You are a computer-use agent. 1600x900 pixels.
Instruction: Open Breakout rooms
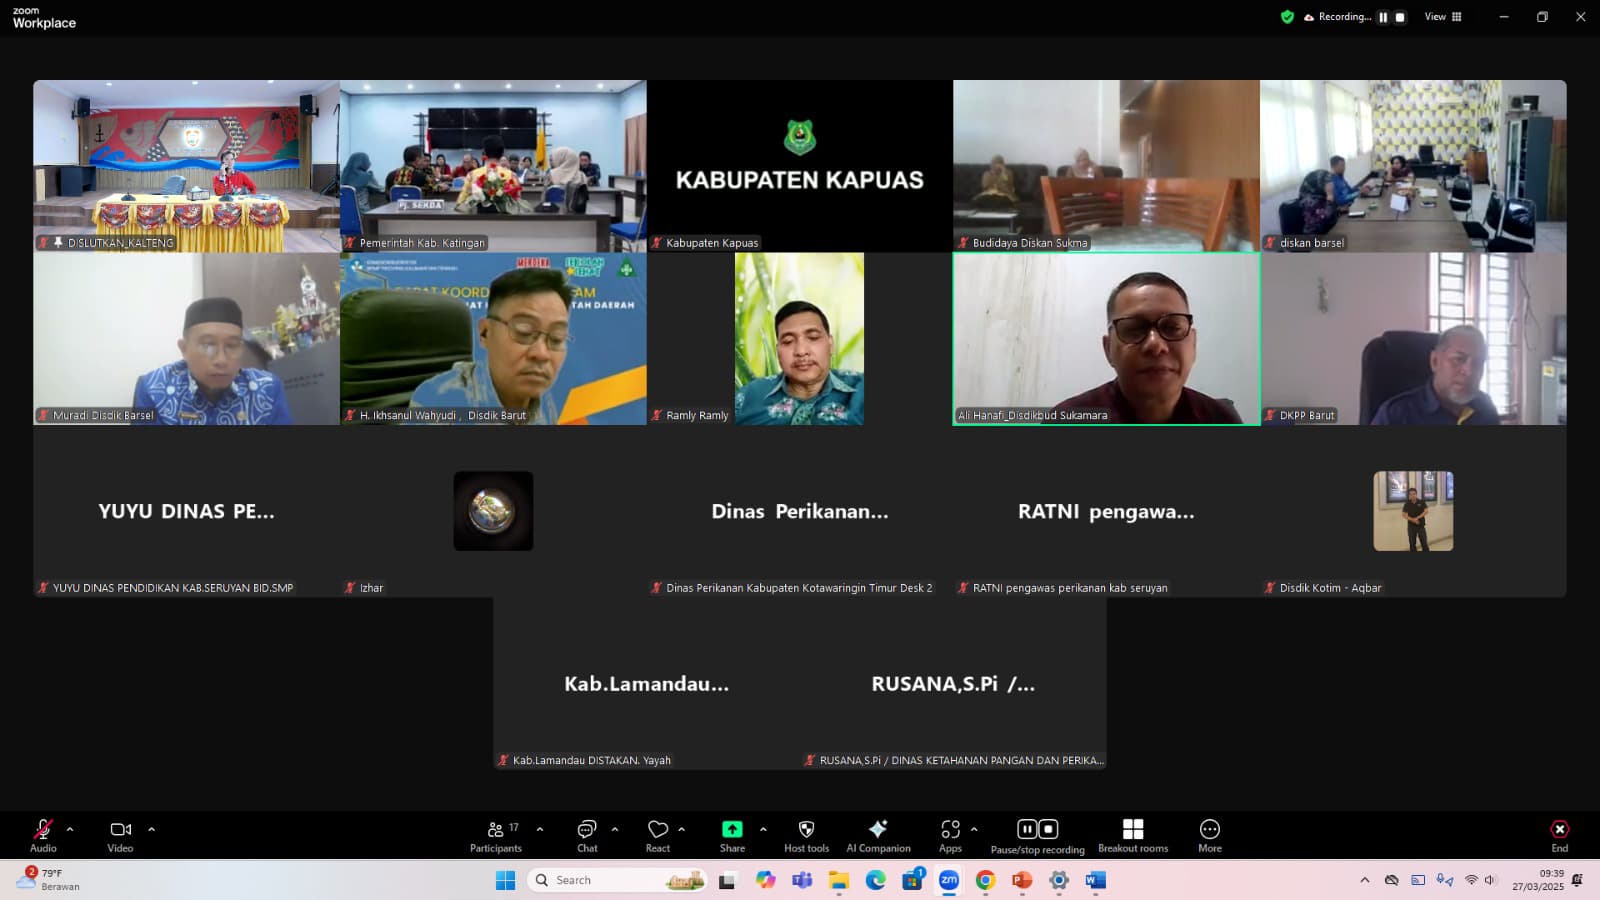pyautogui.click(x=1132, y=836)
